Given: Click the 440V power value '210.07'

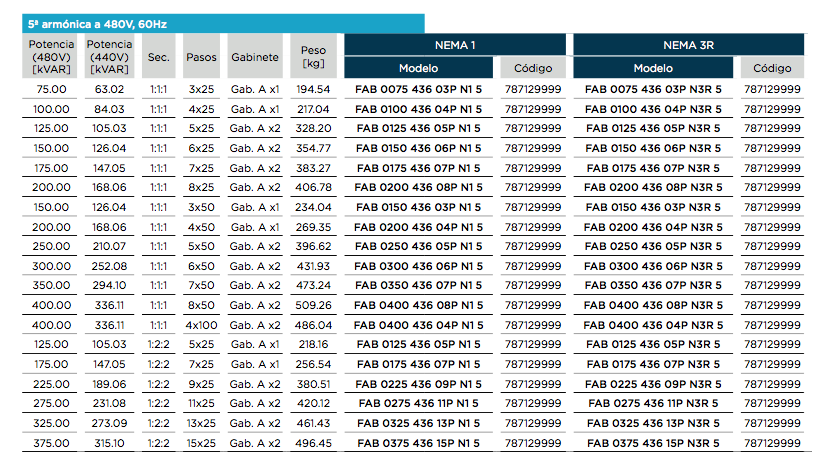Looking at the screenshot, I should click(x=109, y=246).
